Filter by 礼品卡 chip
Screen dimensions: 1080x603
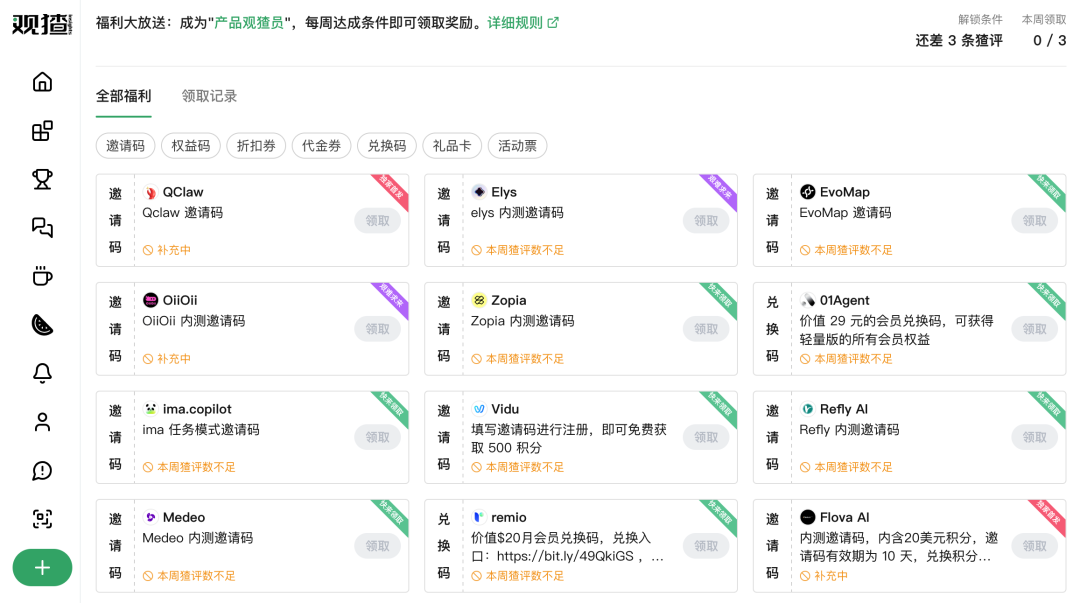tap(452, 145)
